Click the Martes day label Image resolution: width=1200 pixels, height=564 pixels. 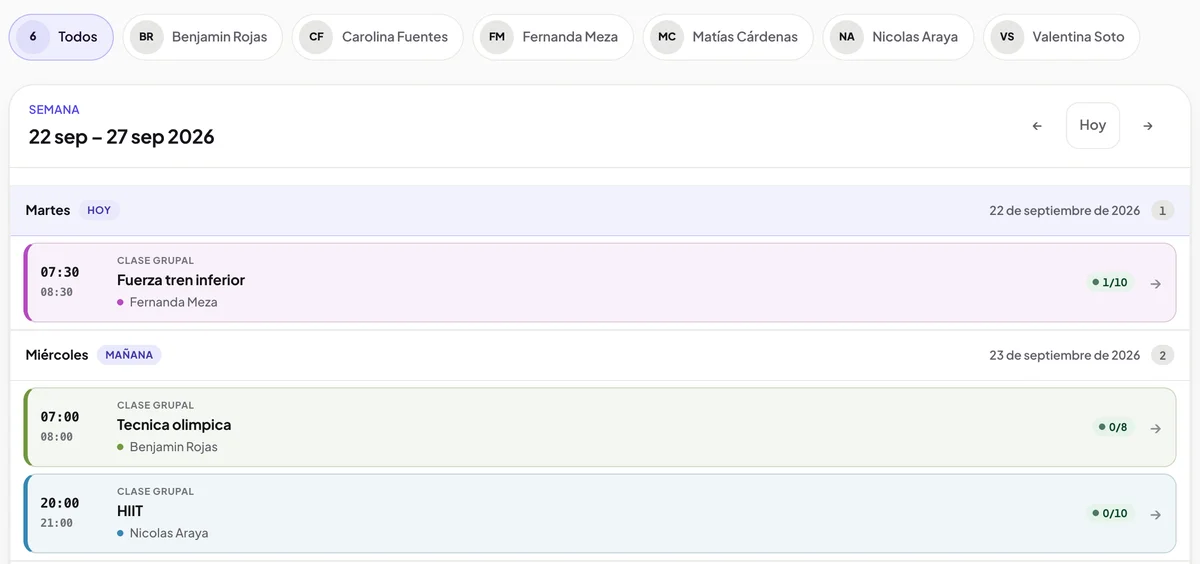pos(48,211)
